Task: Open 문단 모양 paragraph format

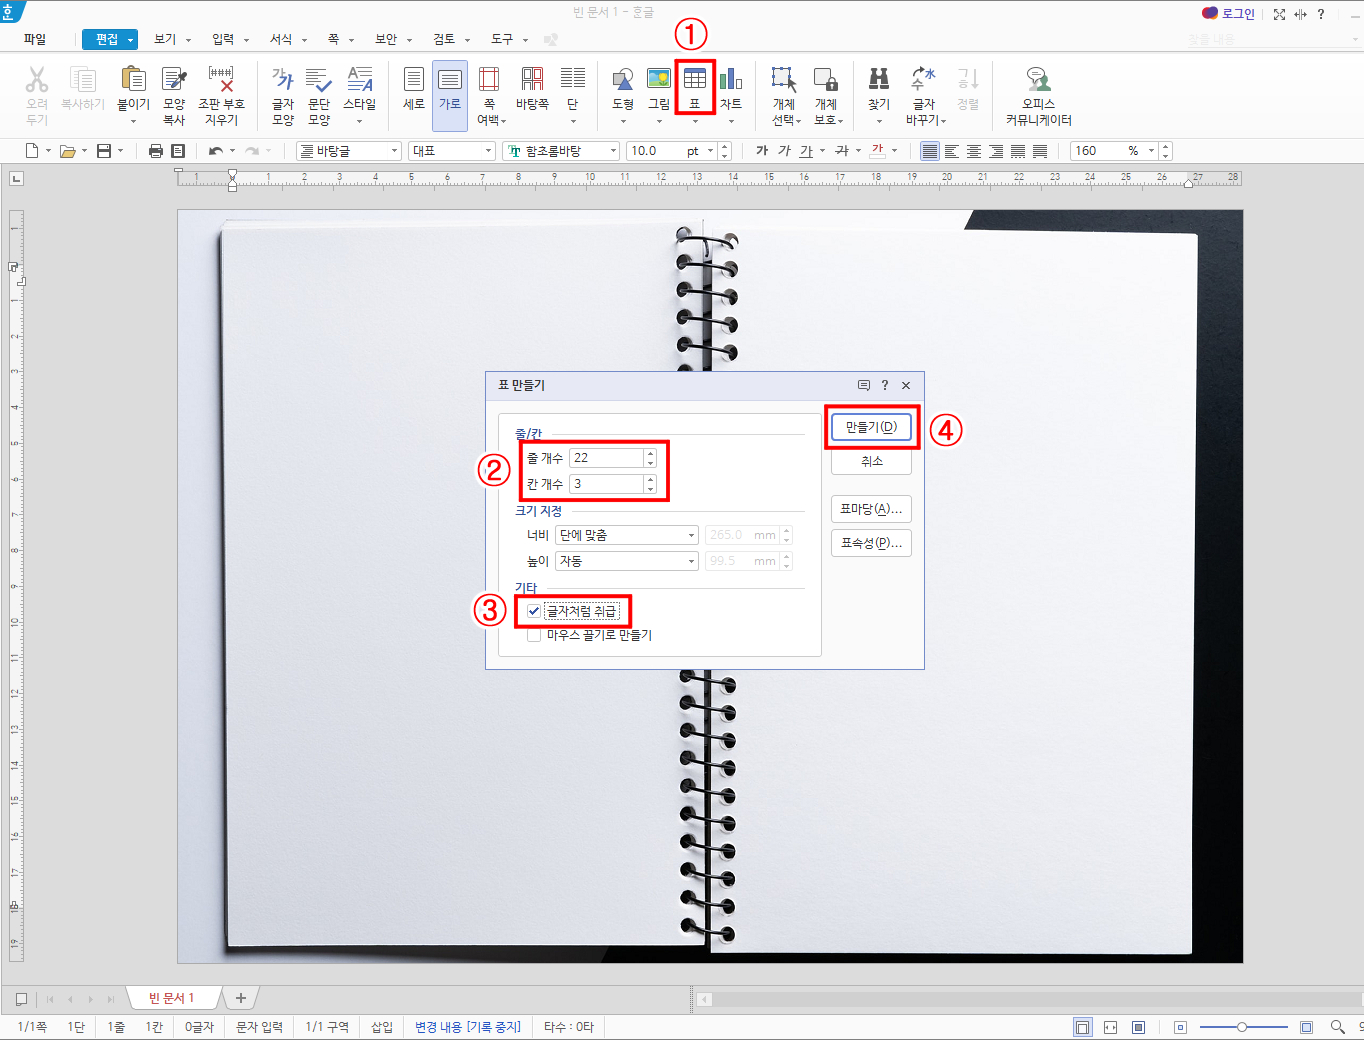Action: tap(319, 80)
